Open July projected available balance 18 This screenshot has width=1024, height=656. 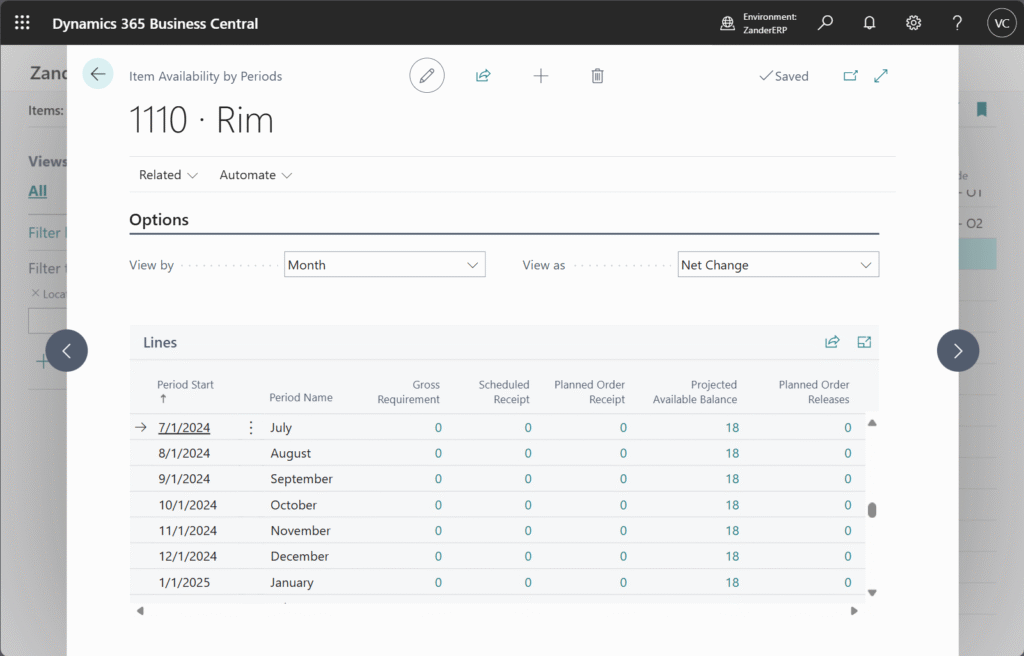pyautogui.click(x=732, y=427)
